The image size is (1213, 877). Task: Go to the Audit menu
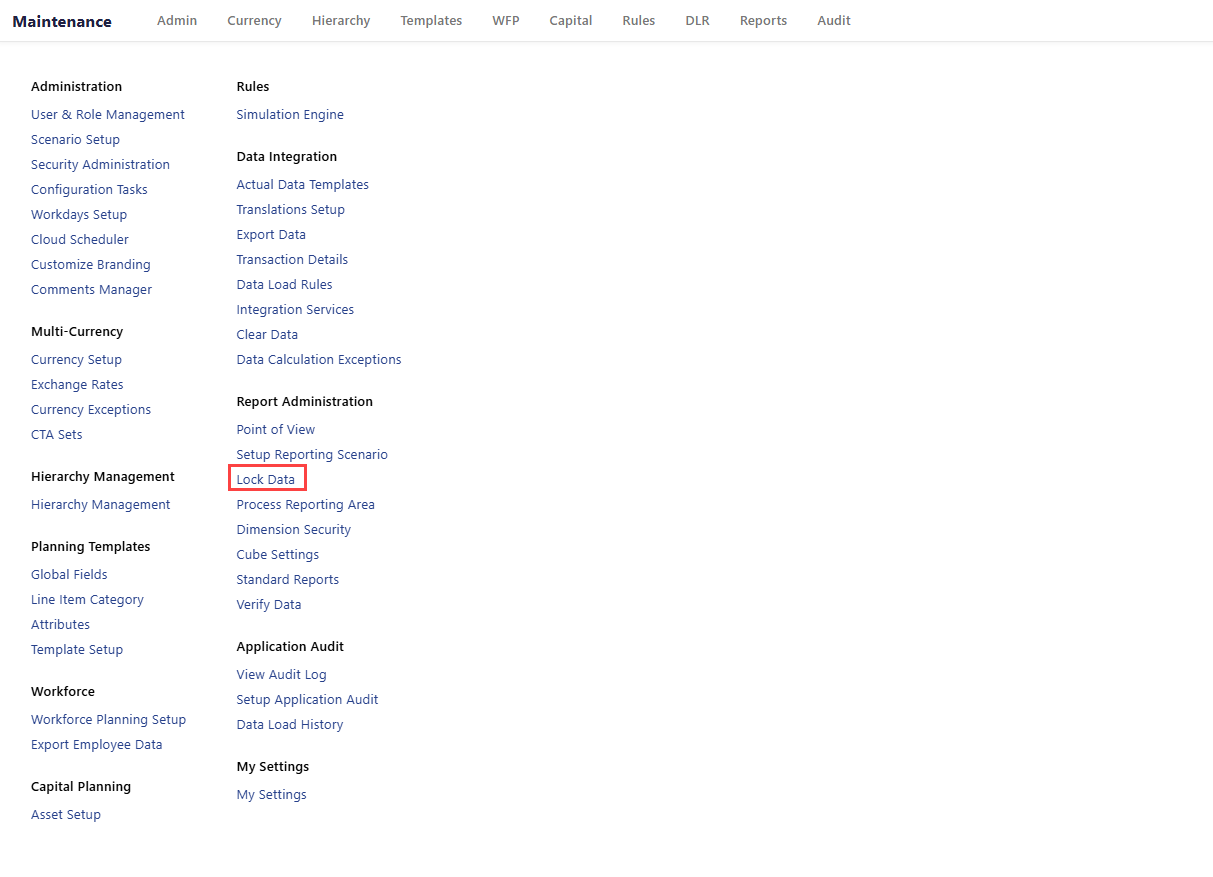pyautogui.click(x=834, y=21)
